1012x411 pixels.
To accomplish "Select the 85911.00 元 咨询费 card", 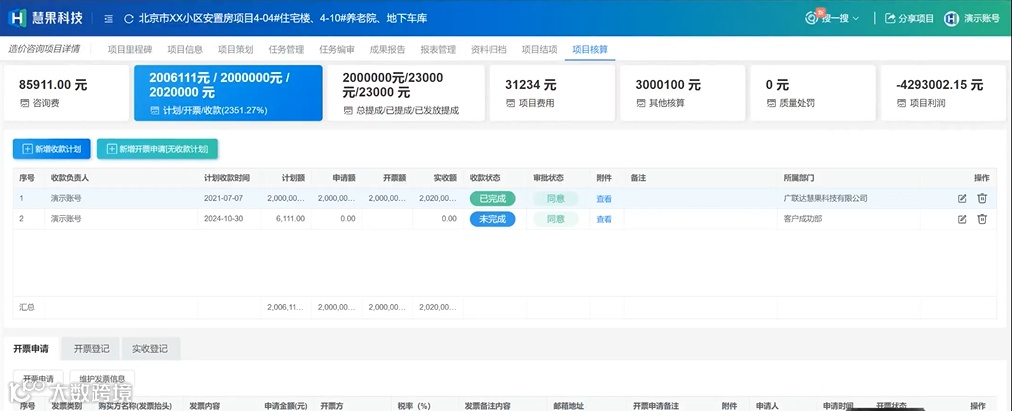I will coord(66,93).
